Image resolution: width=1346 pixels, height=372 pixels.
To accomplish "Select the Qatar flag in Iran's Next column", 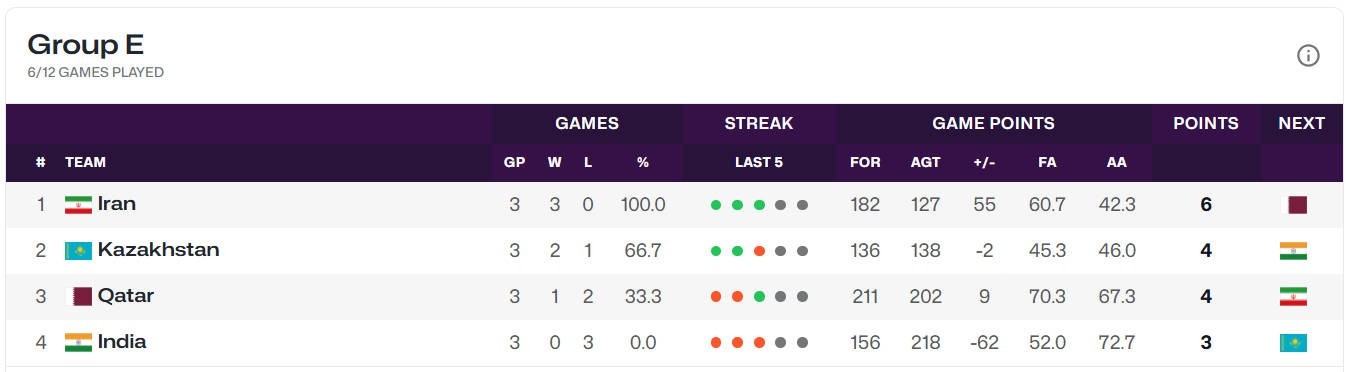I will tap(1294, 205).
